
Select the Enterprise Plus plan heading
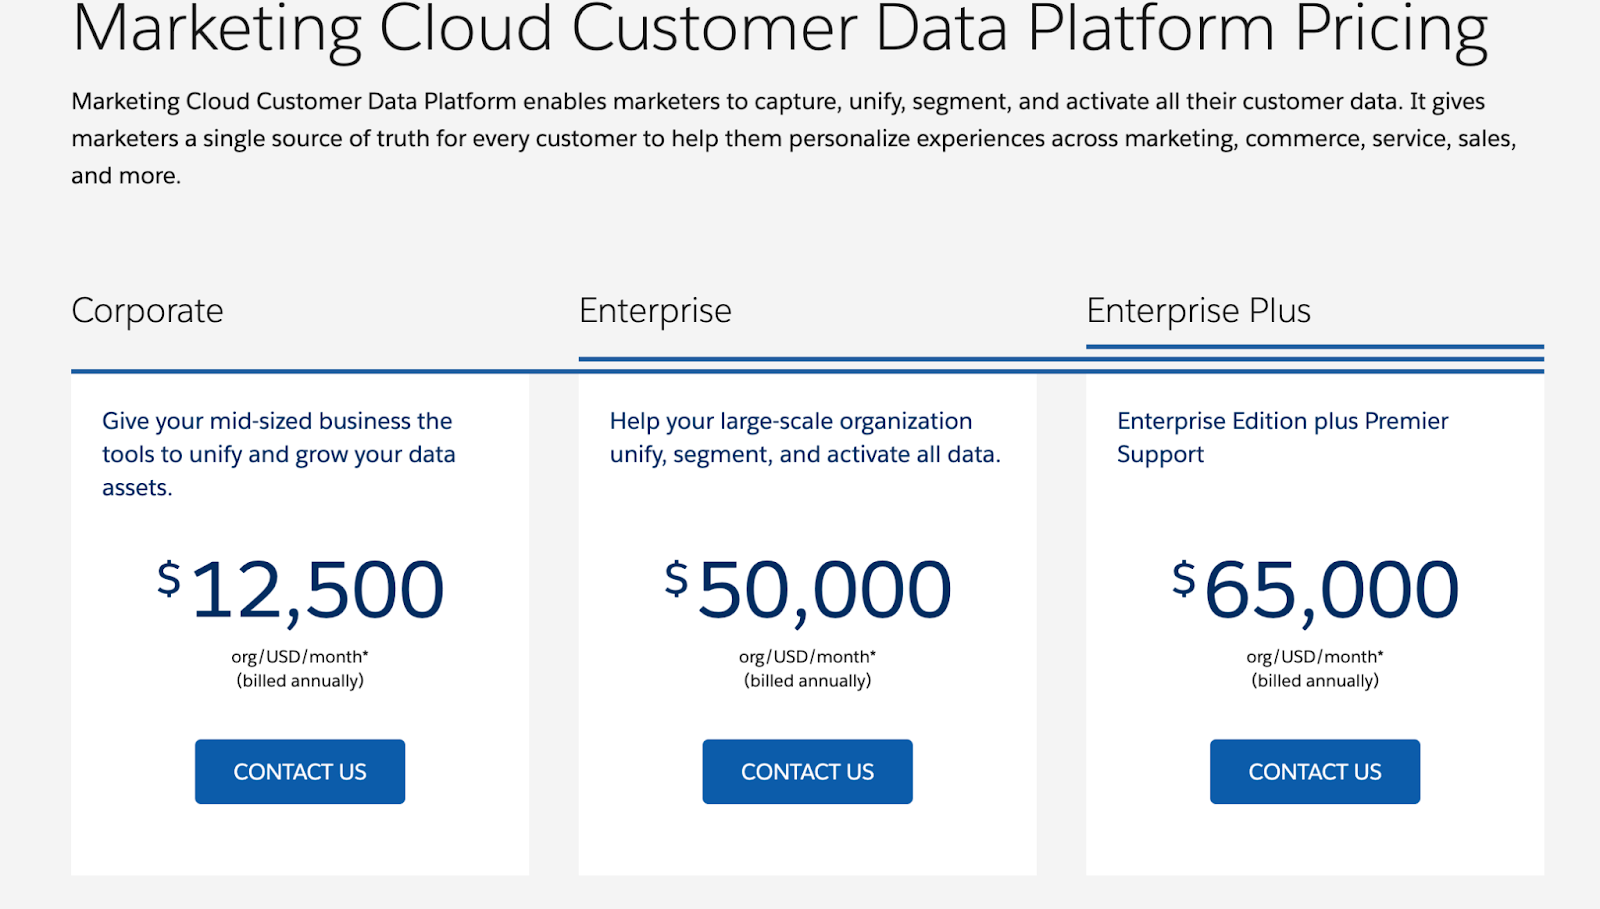[1198, 311]
